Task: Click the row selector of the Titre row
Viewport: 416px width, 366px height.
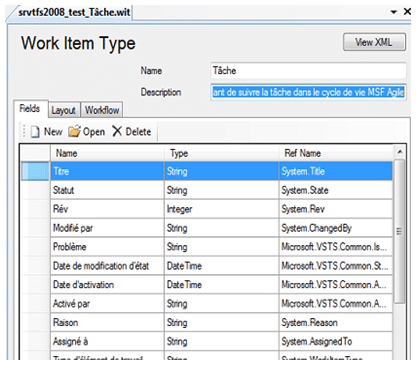Action: click(x=35, y=171)
